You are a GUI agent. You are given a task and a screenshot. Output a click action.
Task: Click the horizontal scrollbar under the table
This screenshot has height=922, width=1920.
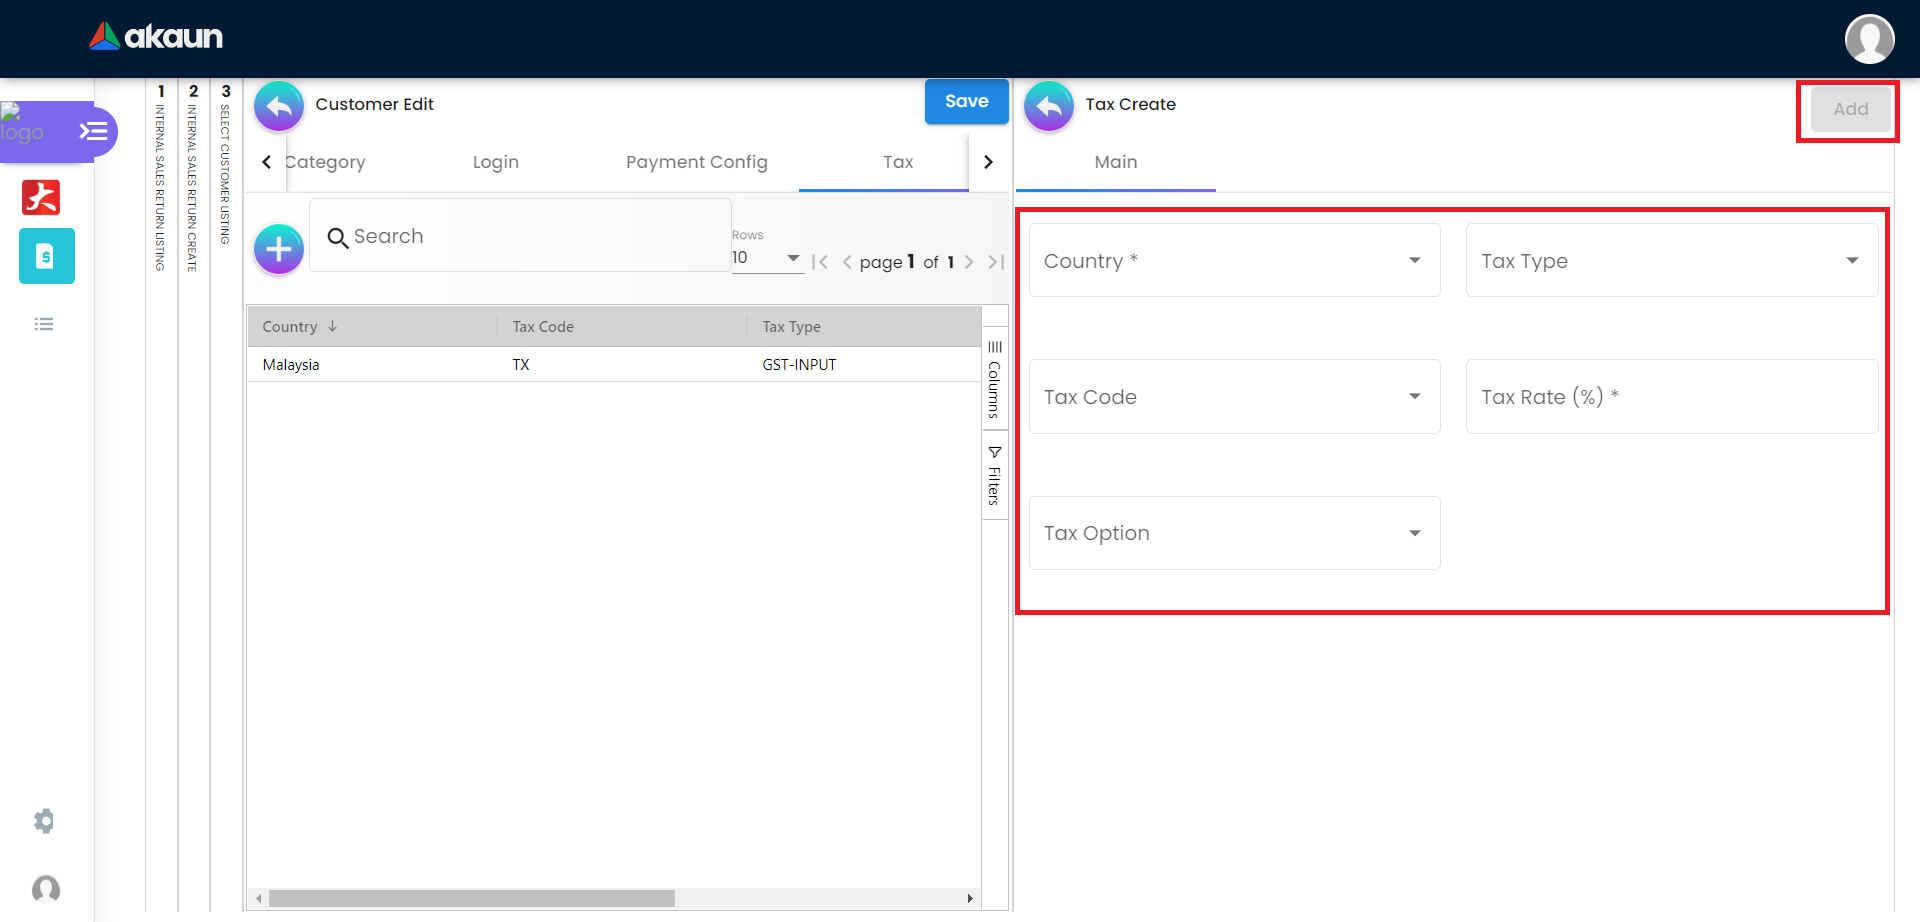472,898
